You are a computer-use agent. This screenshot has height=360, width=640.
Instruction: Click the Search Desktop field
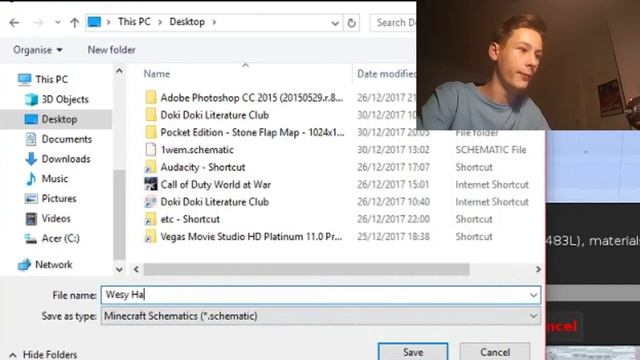pyautogui.click(x=393, y=23)
